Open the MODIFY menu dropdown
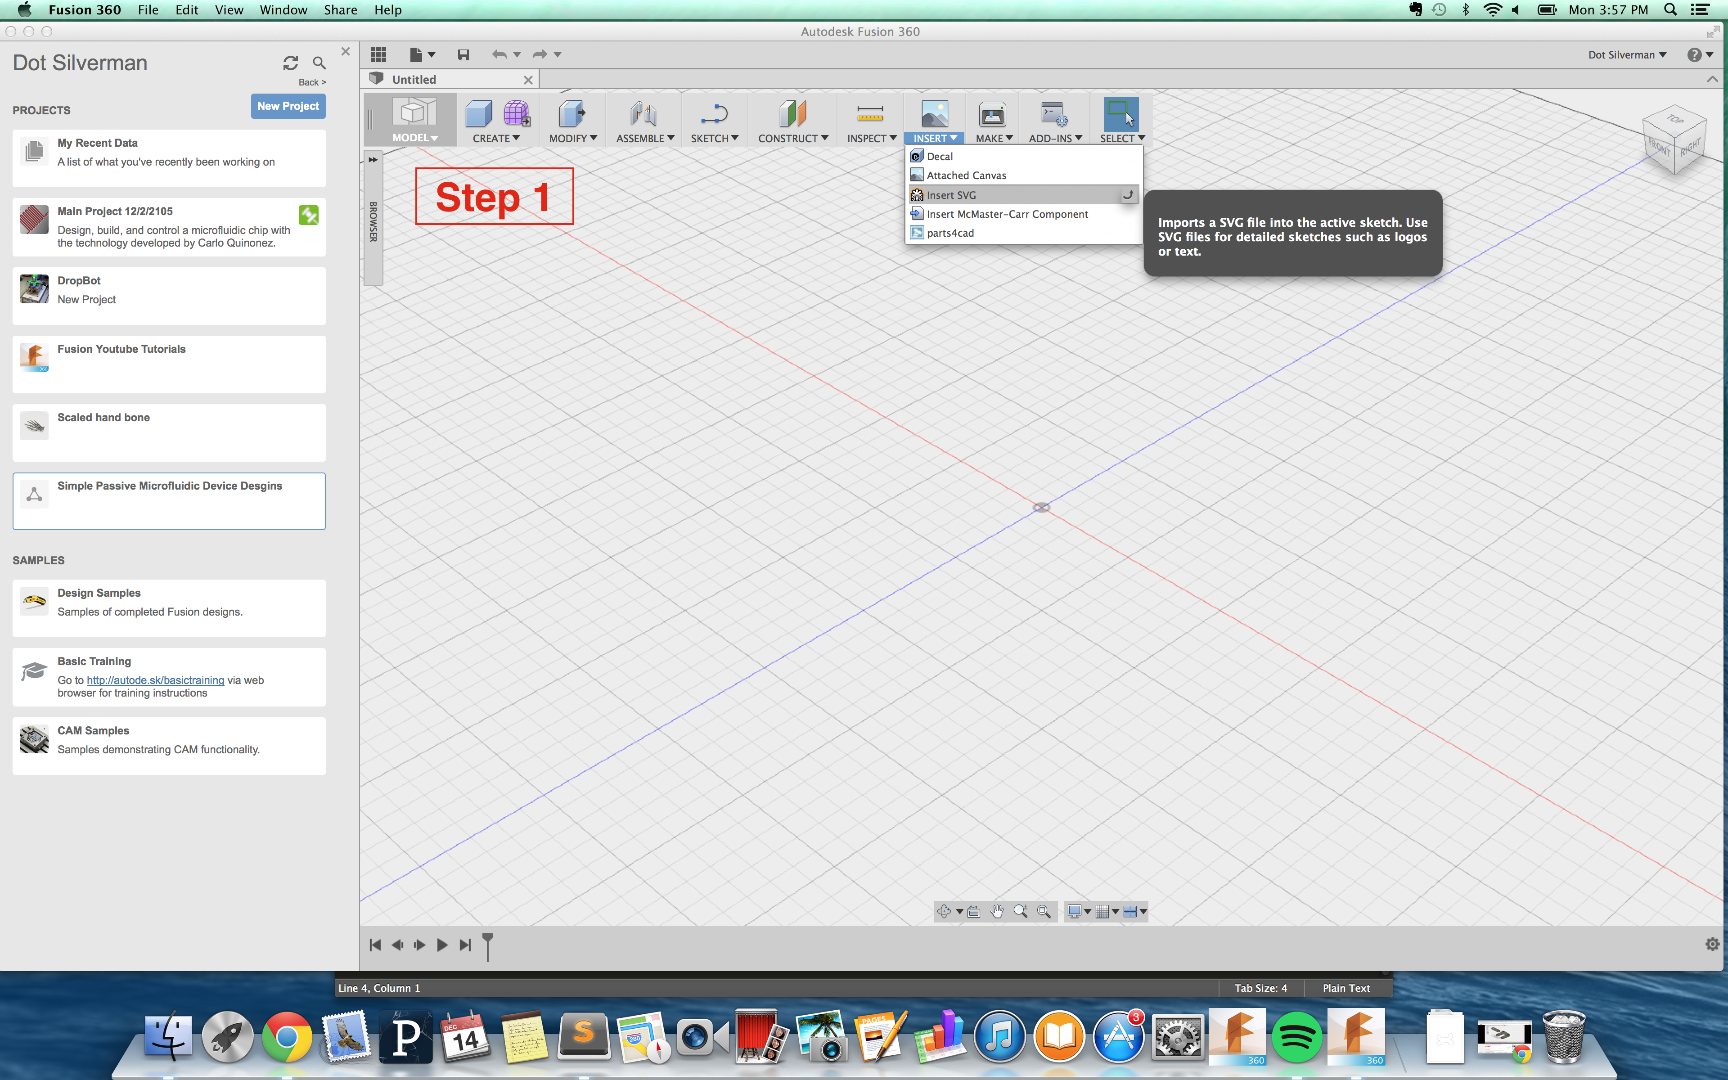This screenshot has height=1080, width=1728. (573, 138)
